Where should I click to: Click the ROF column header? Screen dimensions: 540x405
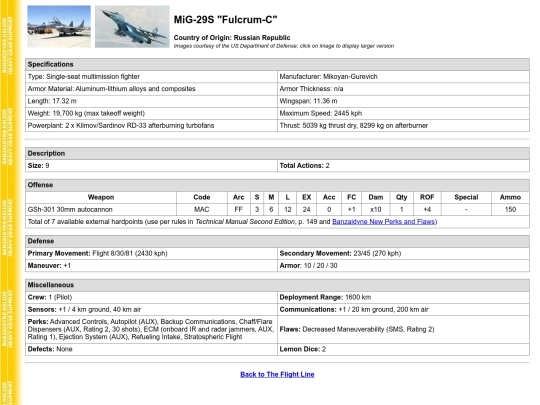coord(427,197)
